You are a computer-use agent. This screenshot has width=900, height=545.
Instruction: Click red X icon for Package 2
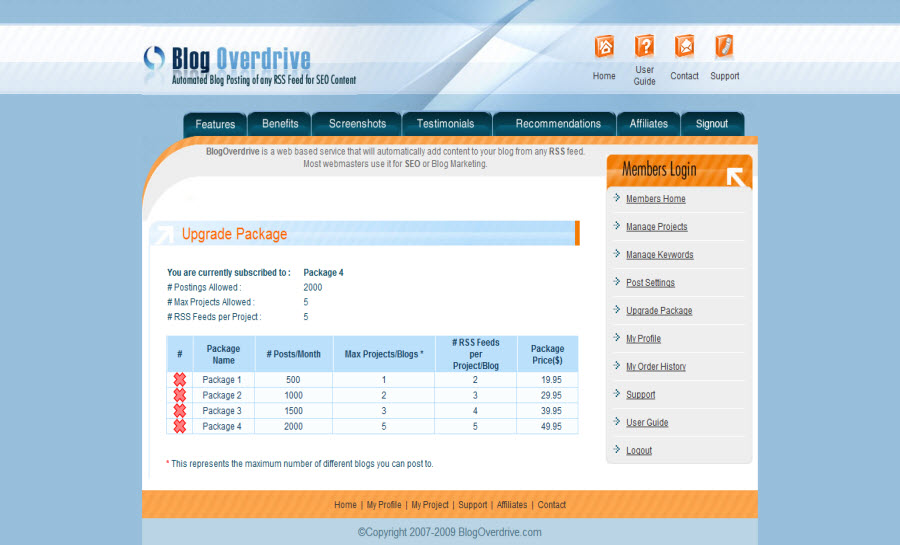click(x=180, y=395)
